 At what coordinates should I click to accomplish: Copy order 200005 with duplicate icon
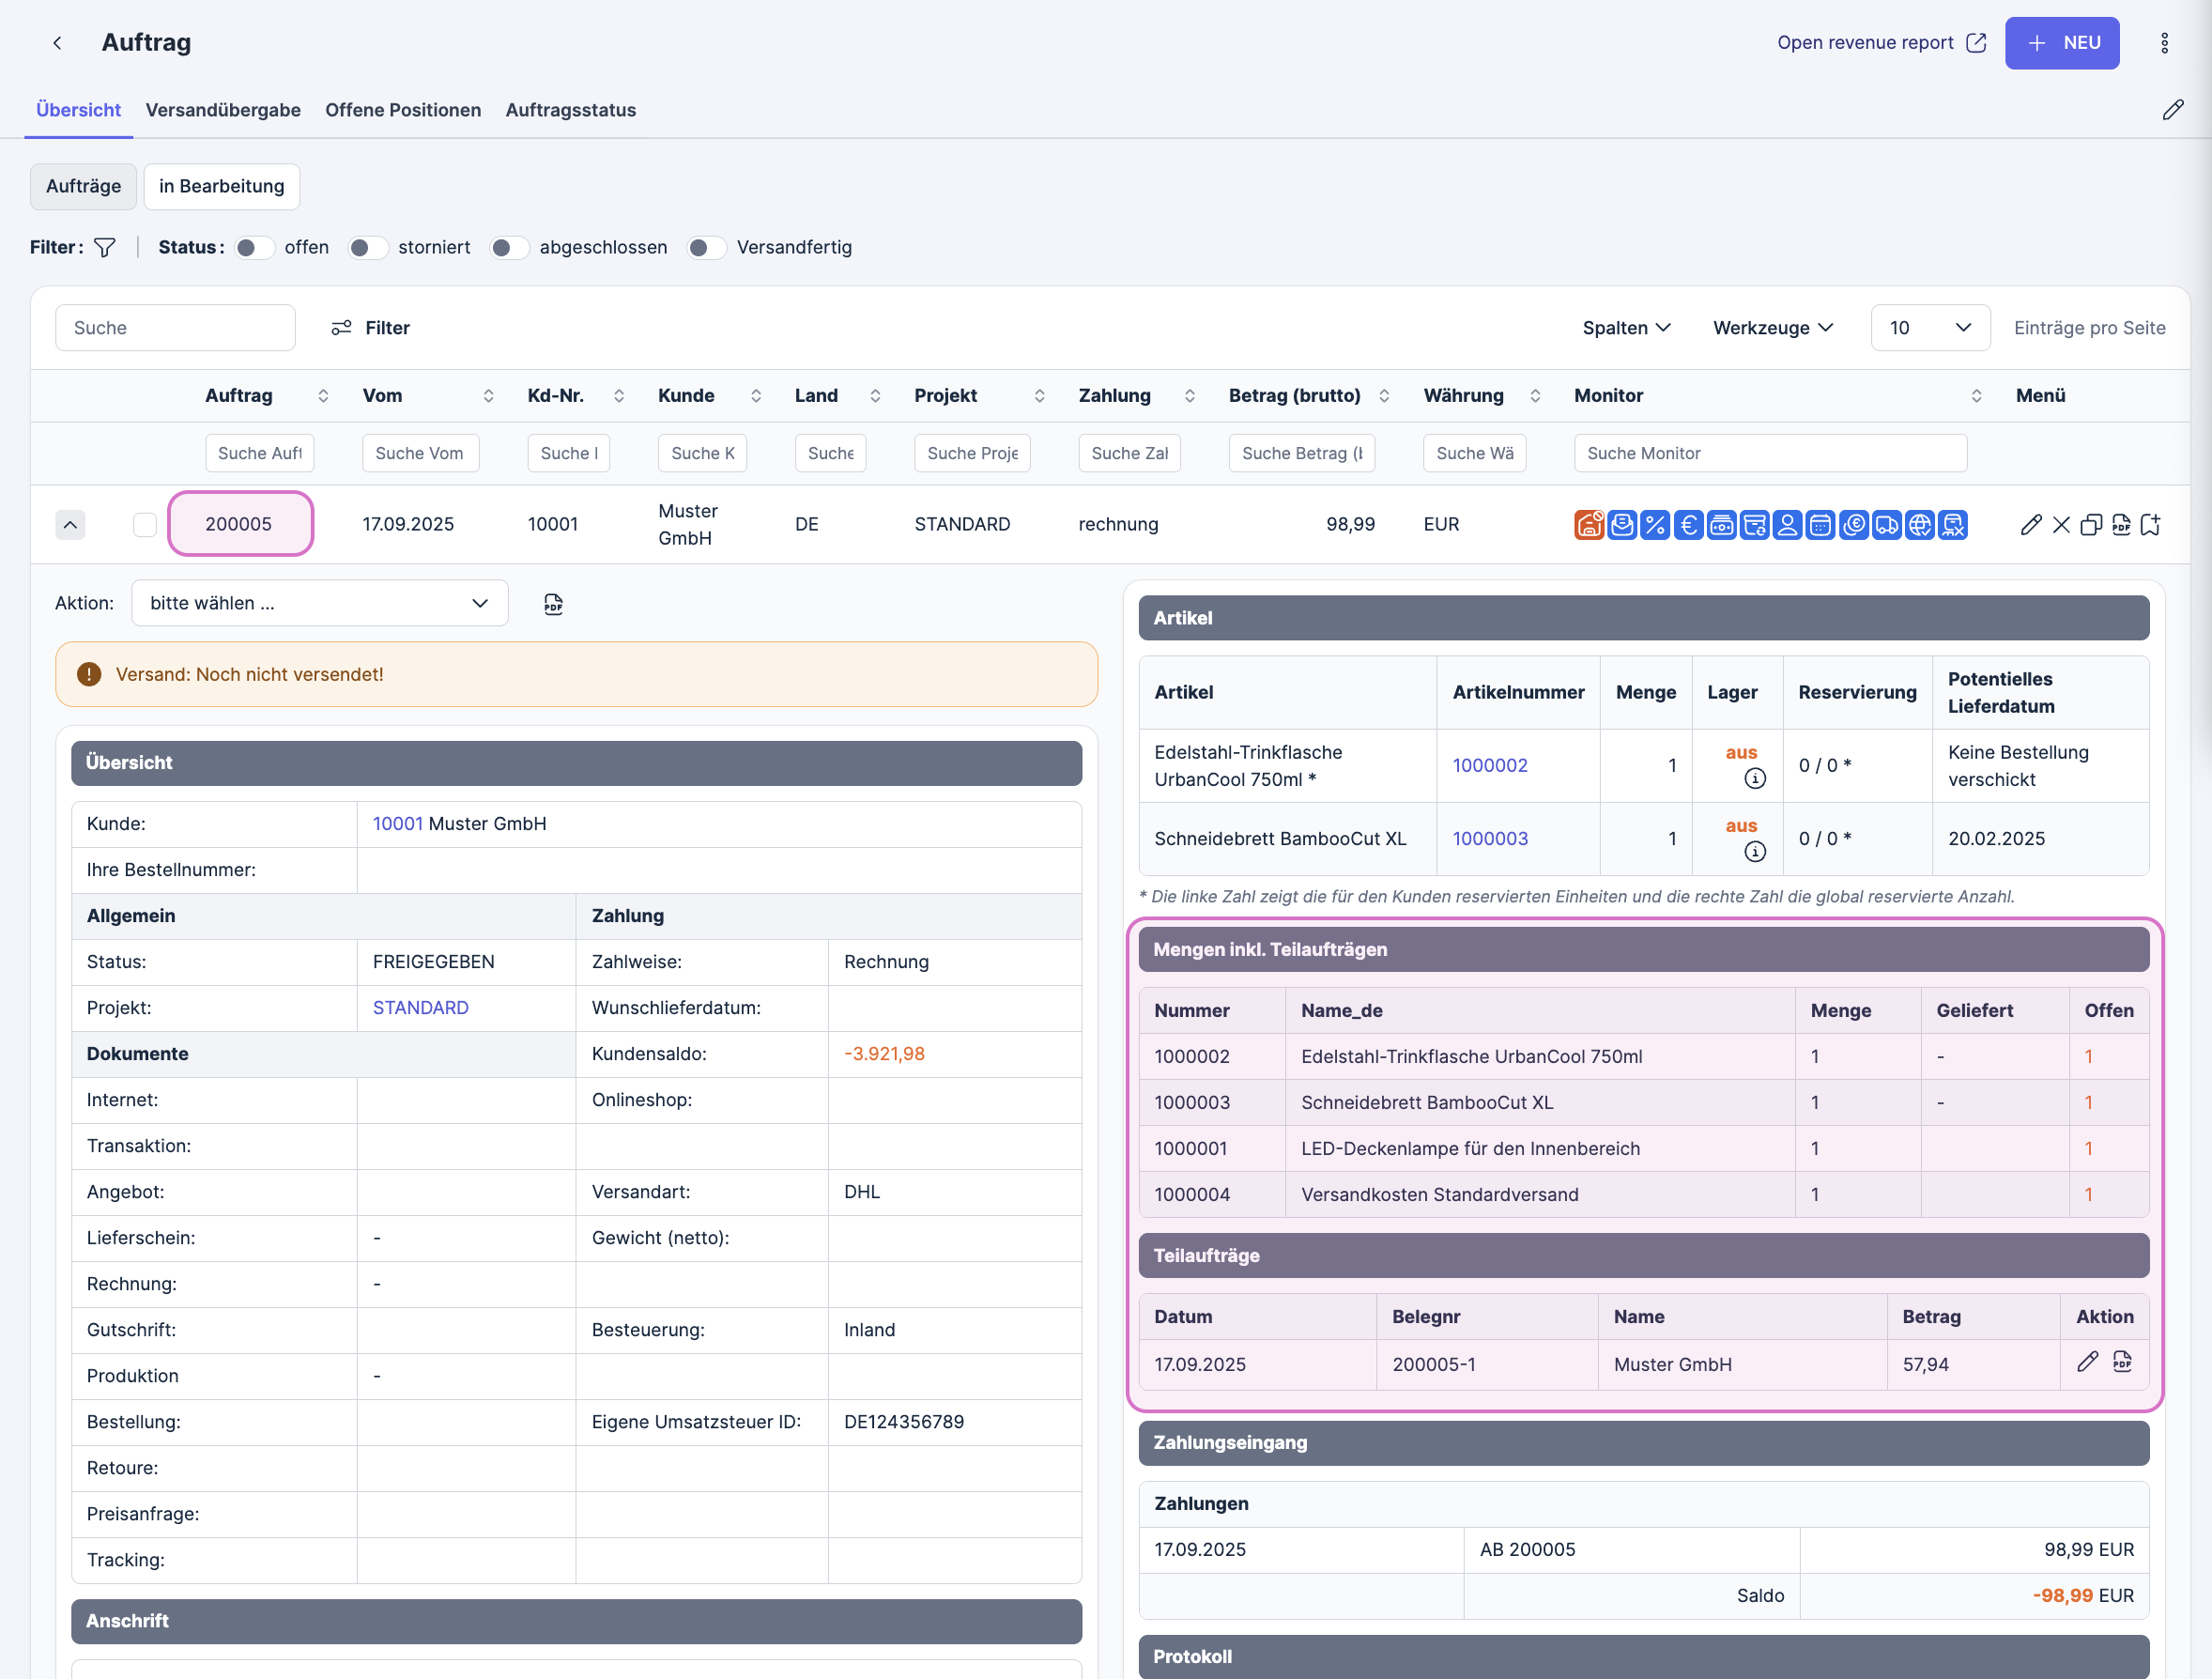pos(2091,524)
